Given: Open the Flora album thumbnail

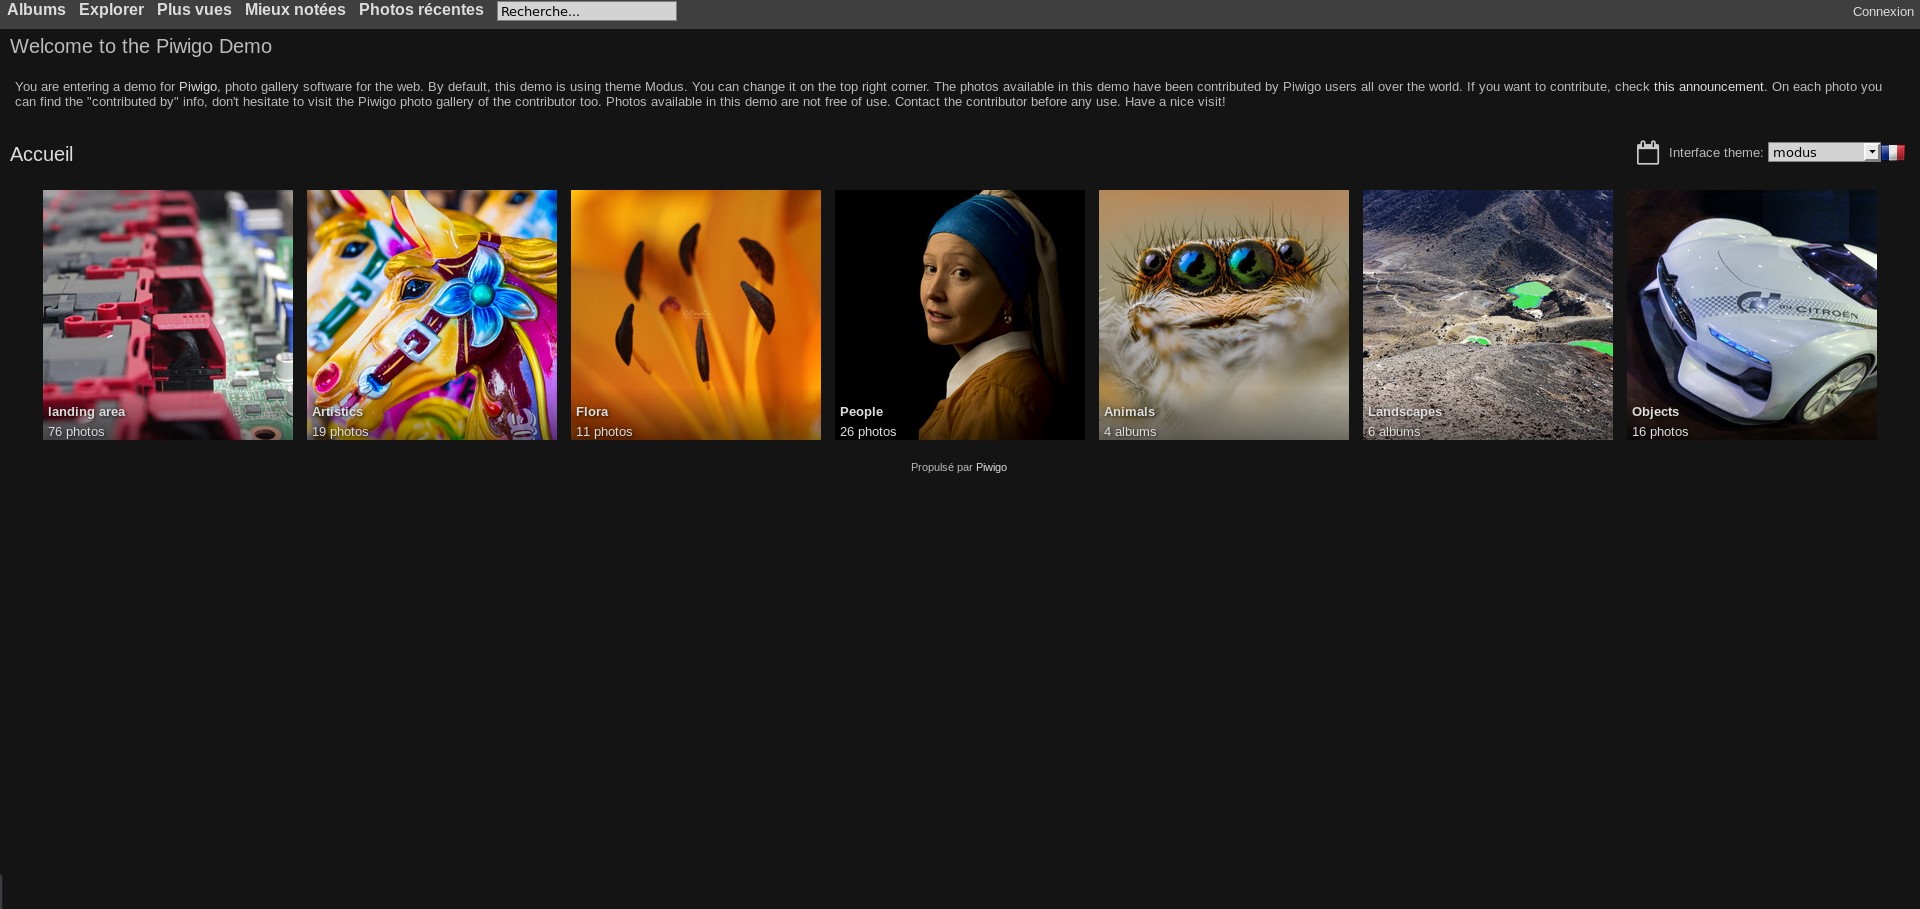Looking at the screenshot, I should click(x=696, y=315).
